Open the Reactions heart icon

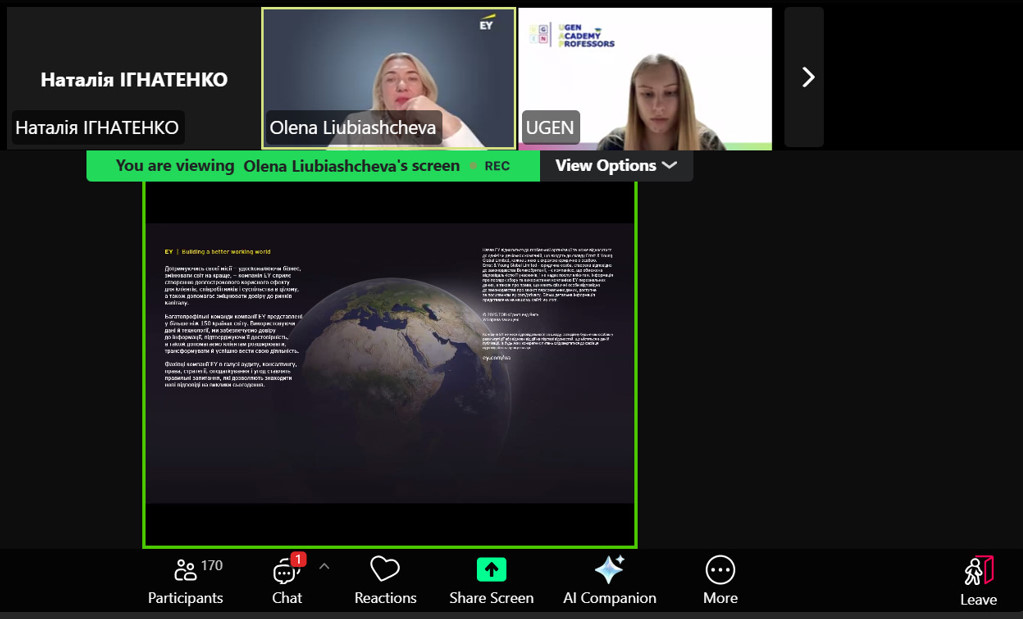tap(385, 570)
